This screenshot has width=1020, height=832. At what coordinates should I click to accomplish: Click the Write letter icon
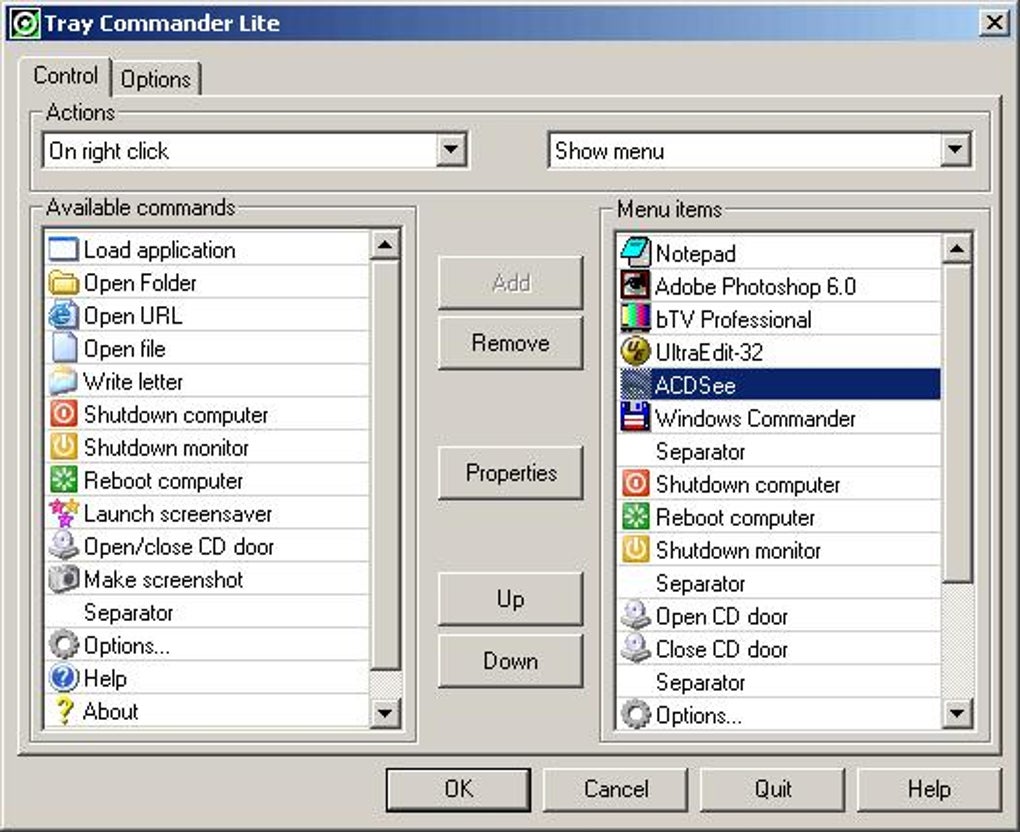63,382
